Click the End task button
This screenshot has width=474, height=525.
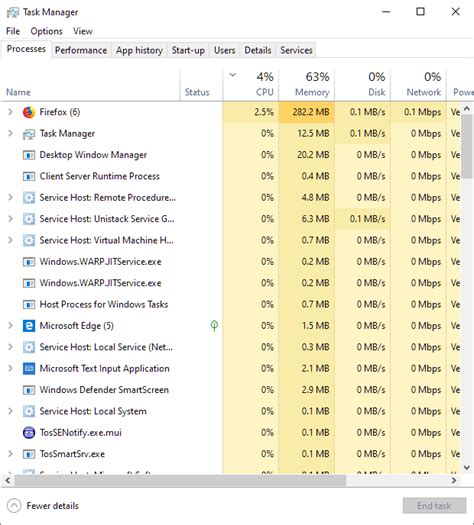click(434, 506)
